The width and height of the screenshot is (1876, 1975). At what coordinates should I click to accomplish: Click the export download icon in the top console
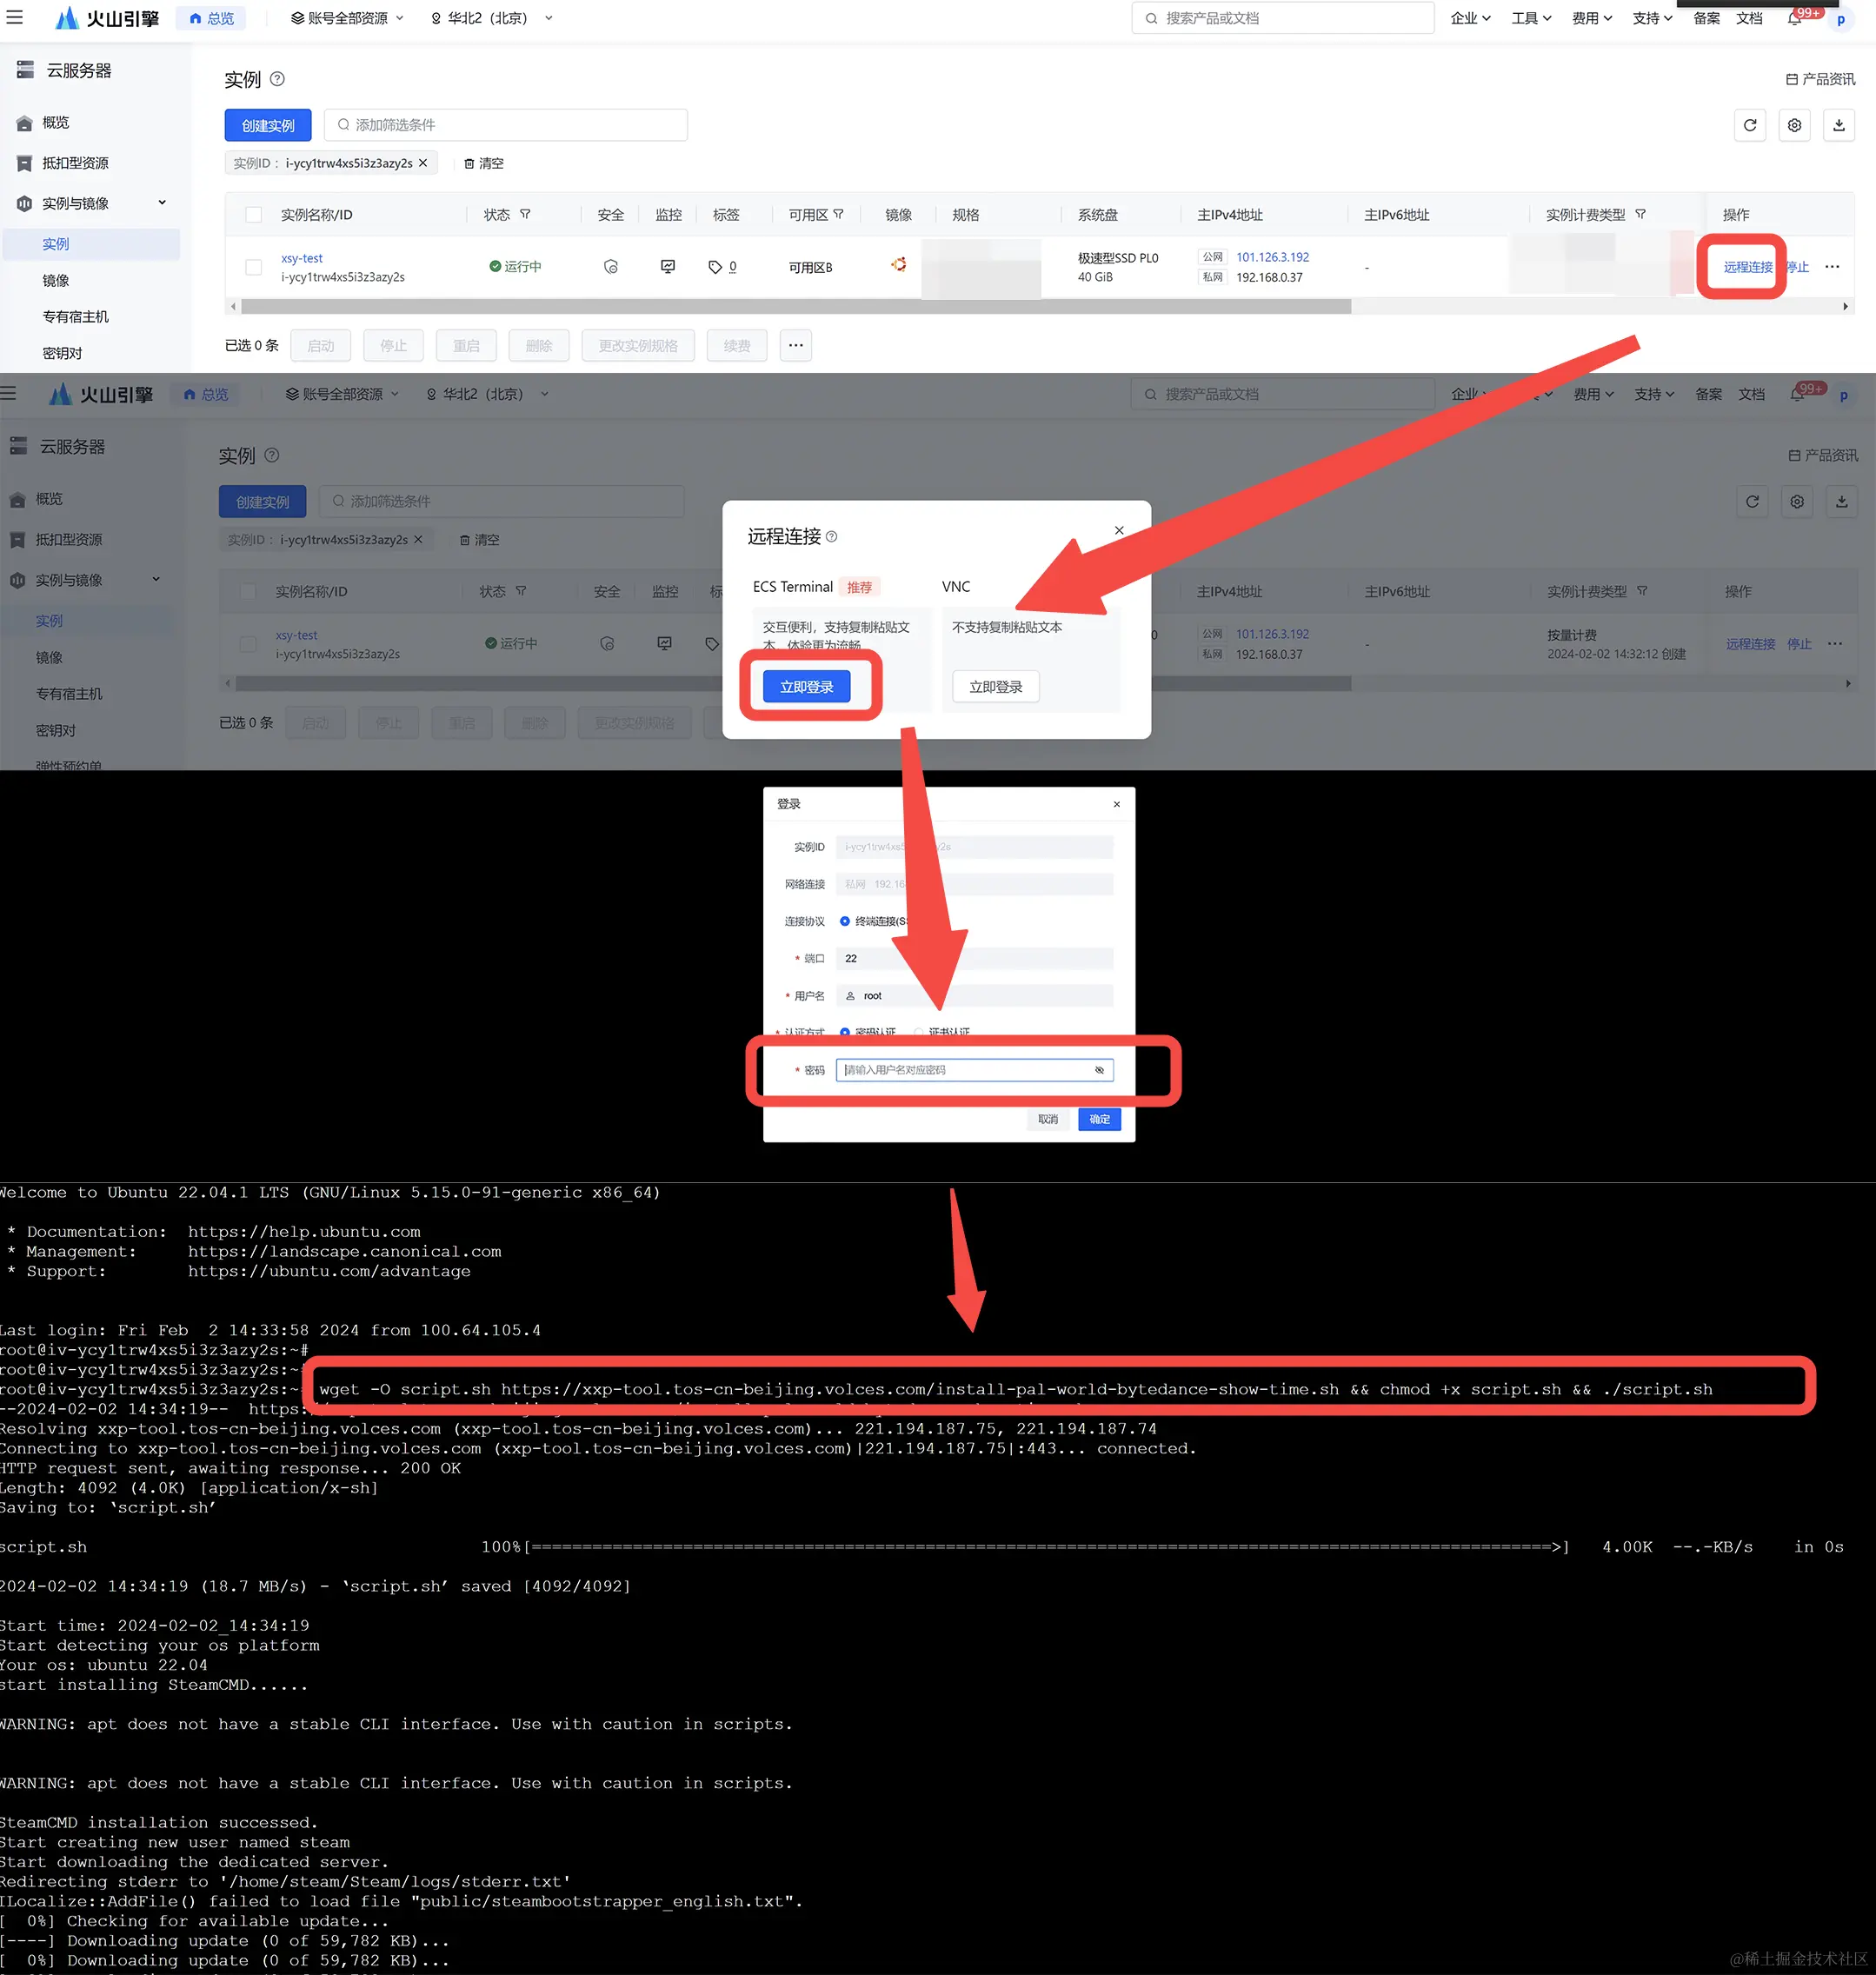1839,125
